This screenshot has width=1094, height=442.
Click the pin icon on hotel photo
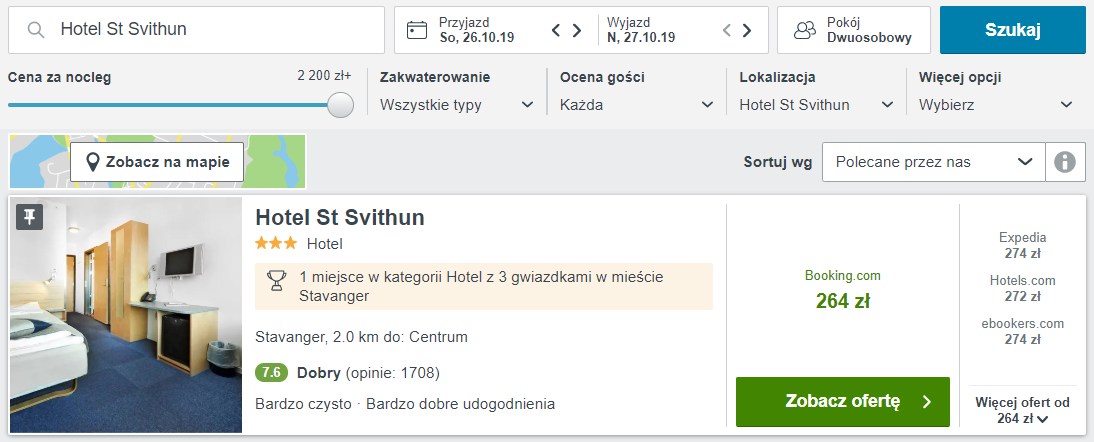coord(30,216)
